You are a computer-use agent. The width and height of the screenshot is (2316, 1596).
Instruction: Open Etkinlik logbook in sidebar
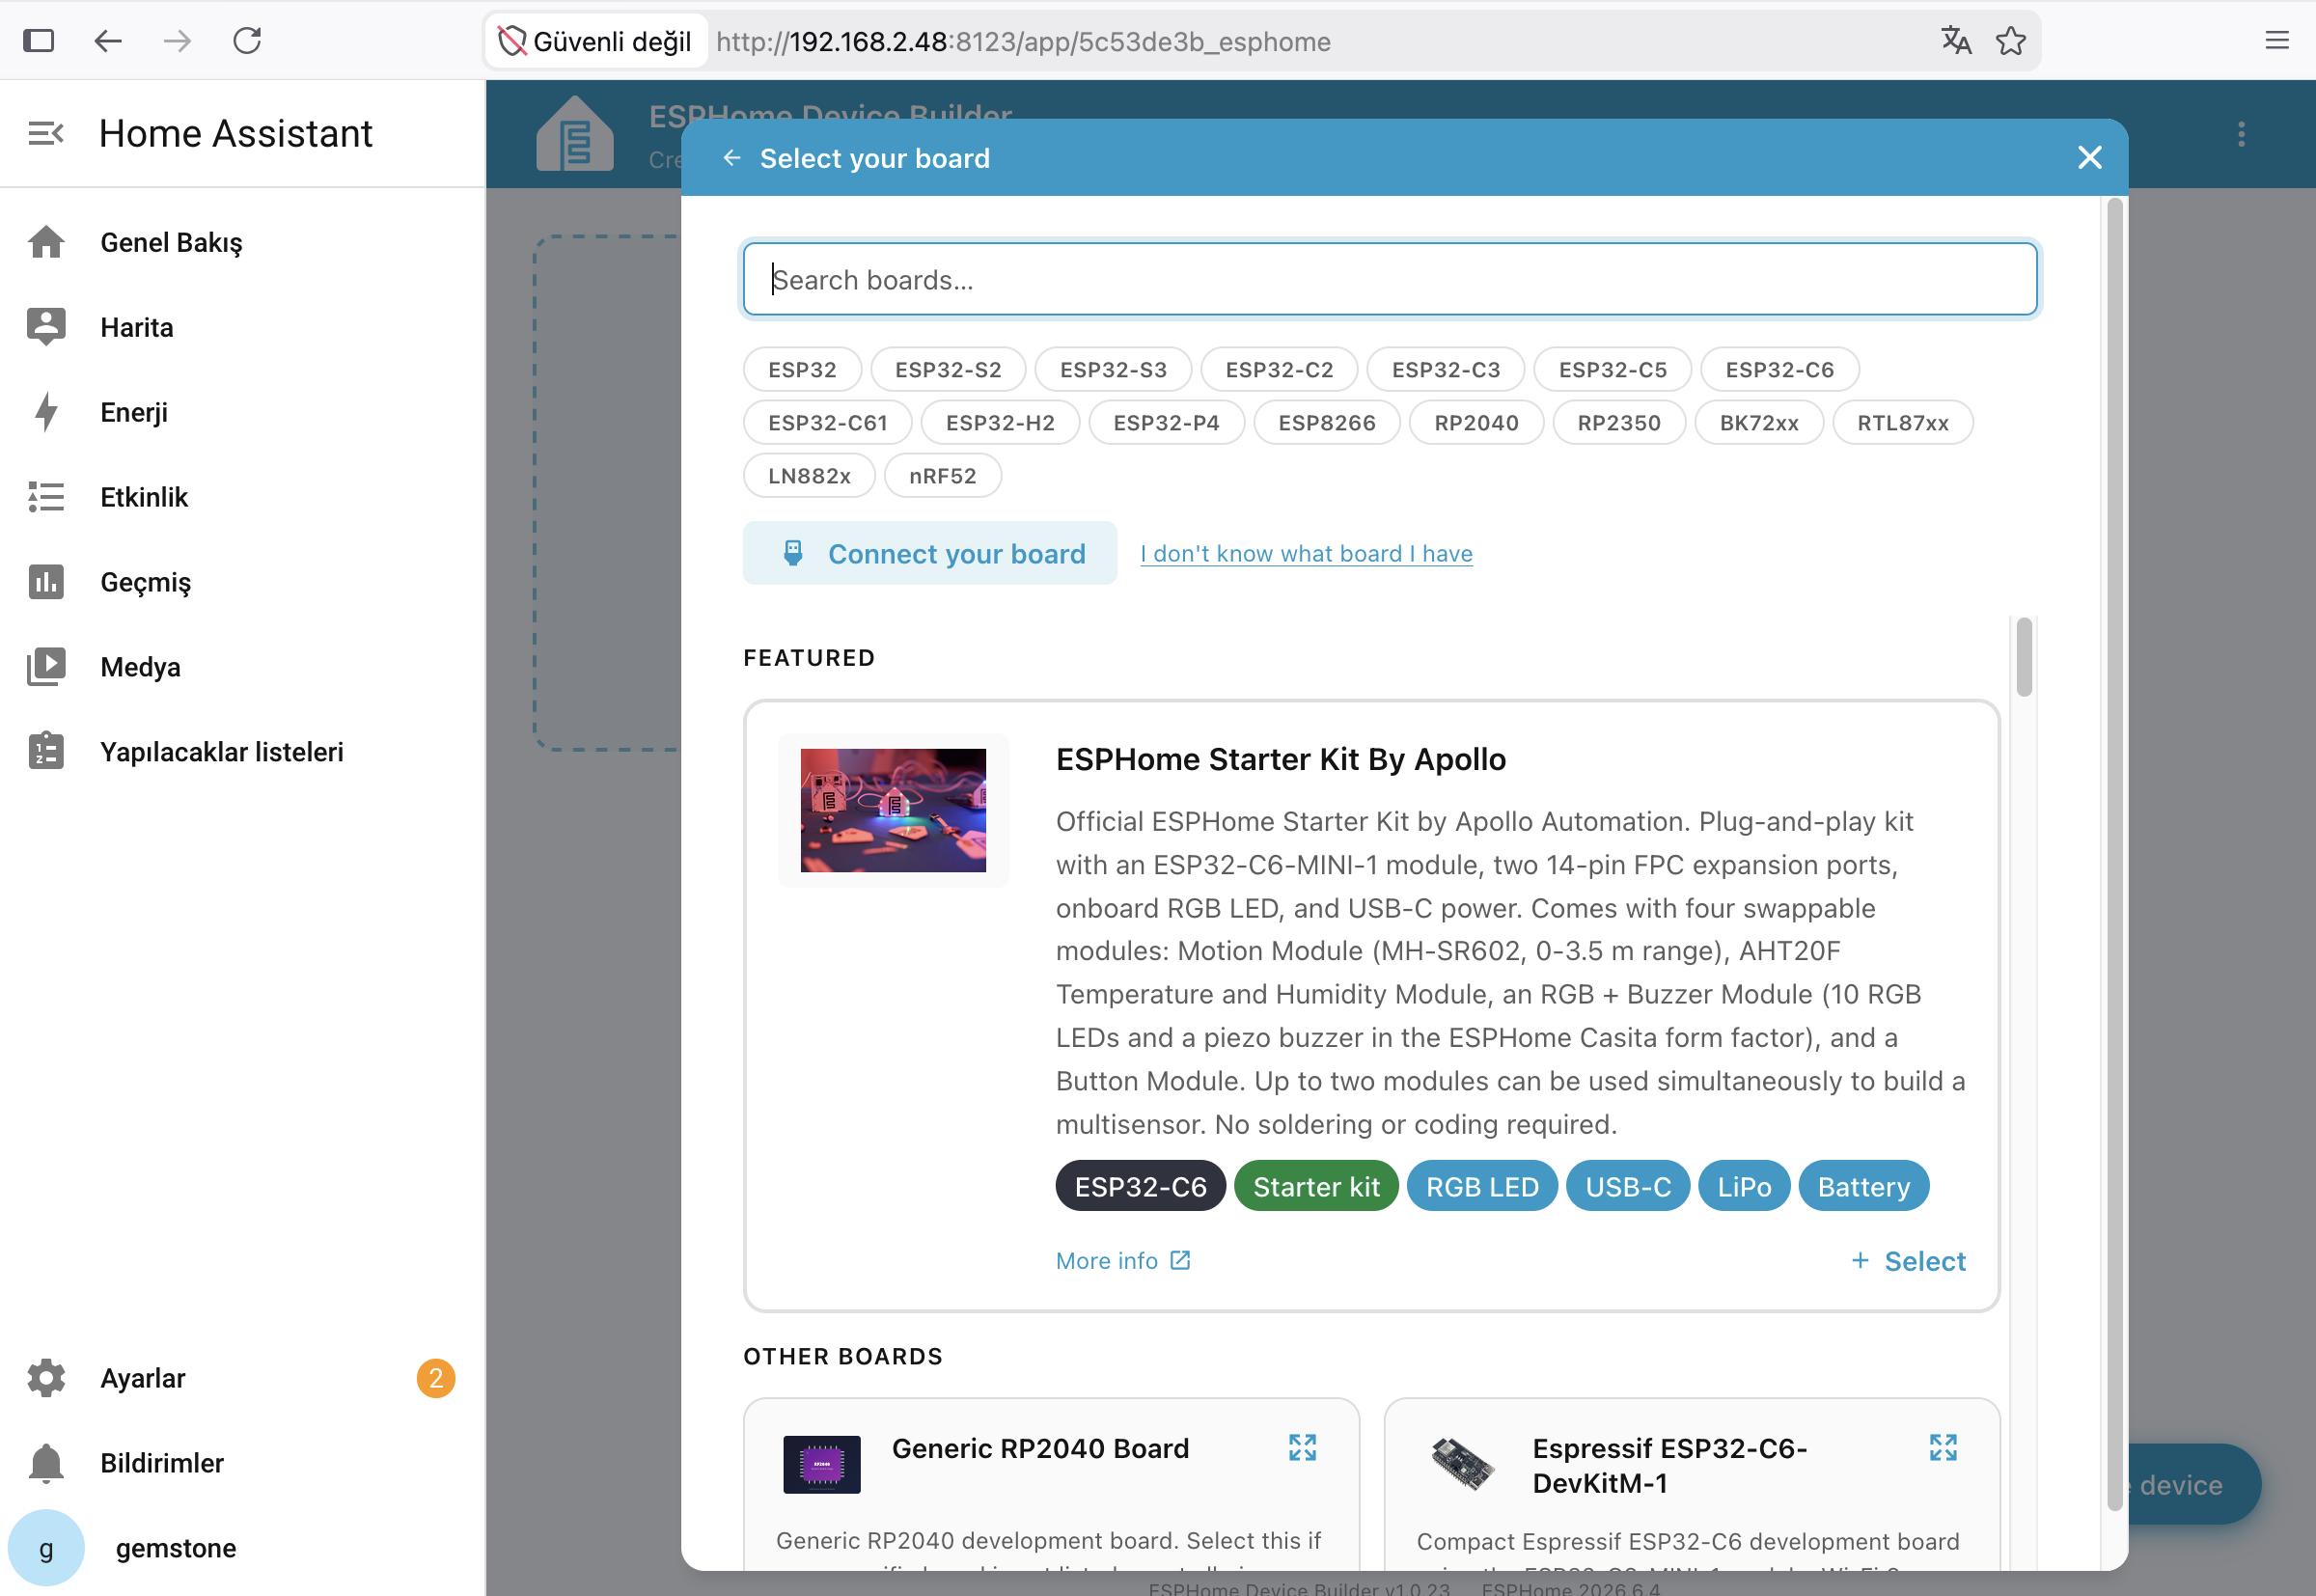point(242,497)
